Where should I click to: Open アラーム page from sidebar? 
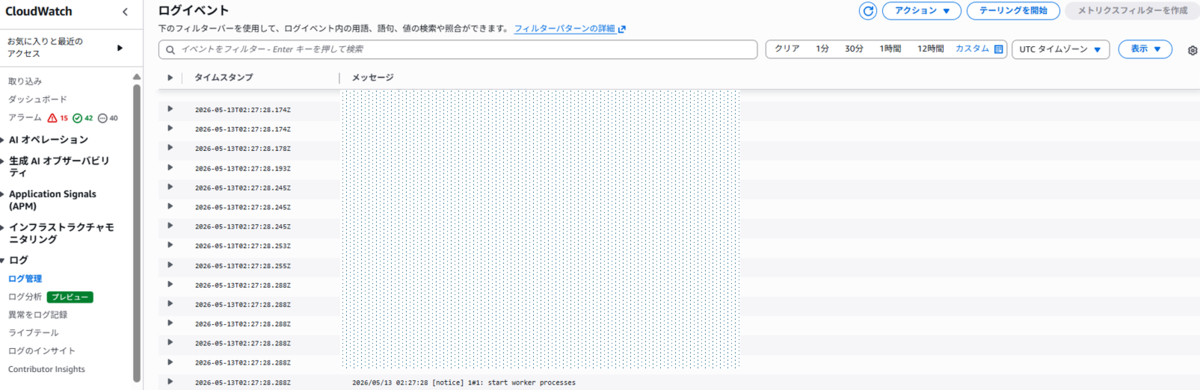25,118
